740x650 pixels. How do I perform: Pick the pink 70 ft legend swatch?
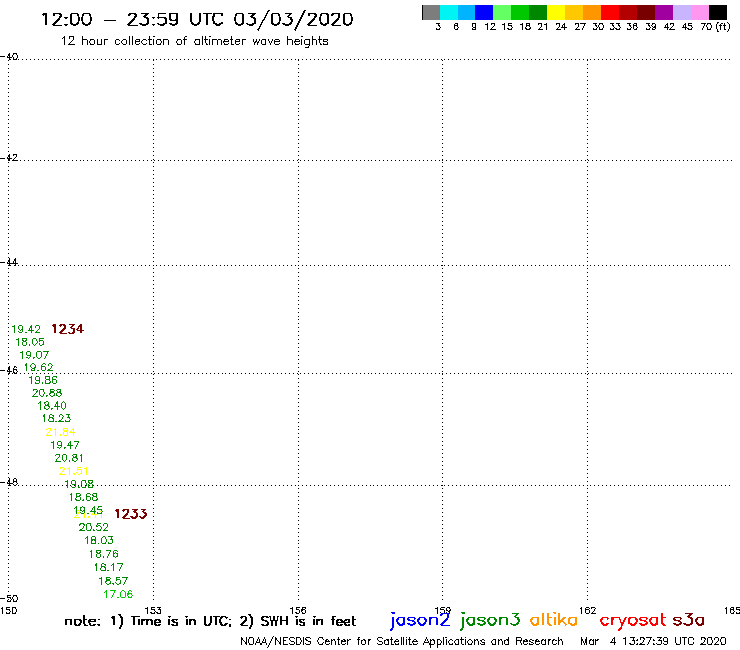point(699,12)
